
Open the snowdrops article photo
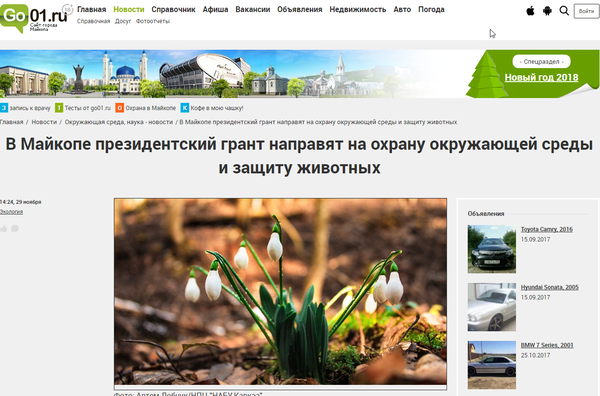280,292
